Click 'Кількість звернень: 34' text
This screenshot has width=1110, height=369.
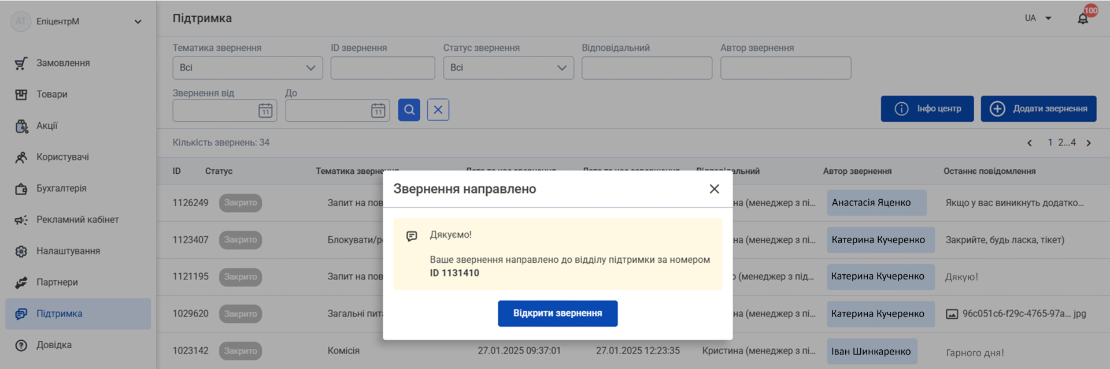click(x=221, y=142)
